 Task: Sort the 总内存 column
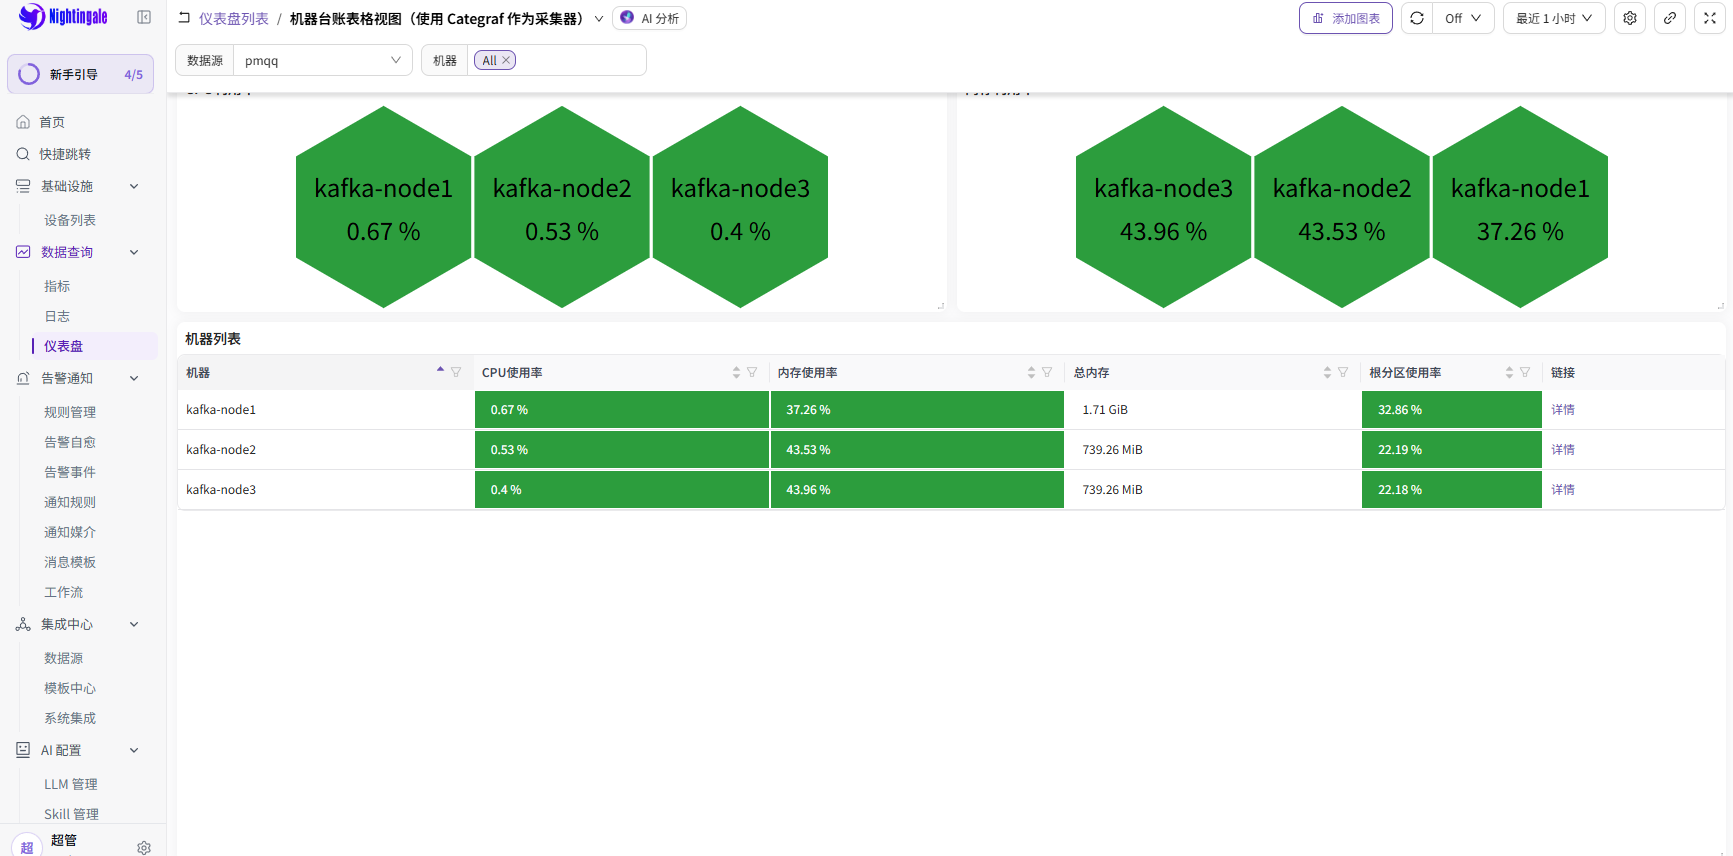pyautogui.click(x=1327, y=372)
